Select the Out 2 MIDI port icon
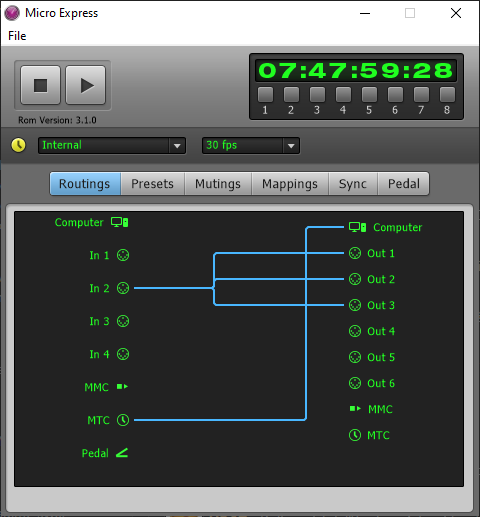Image resolution: width=480 pixels, height=517 pixels. (x=355, y=279)
